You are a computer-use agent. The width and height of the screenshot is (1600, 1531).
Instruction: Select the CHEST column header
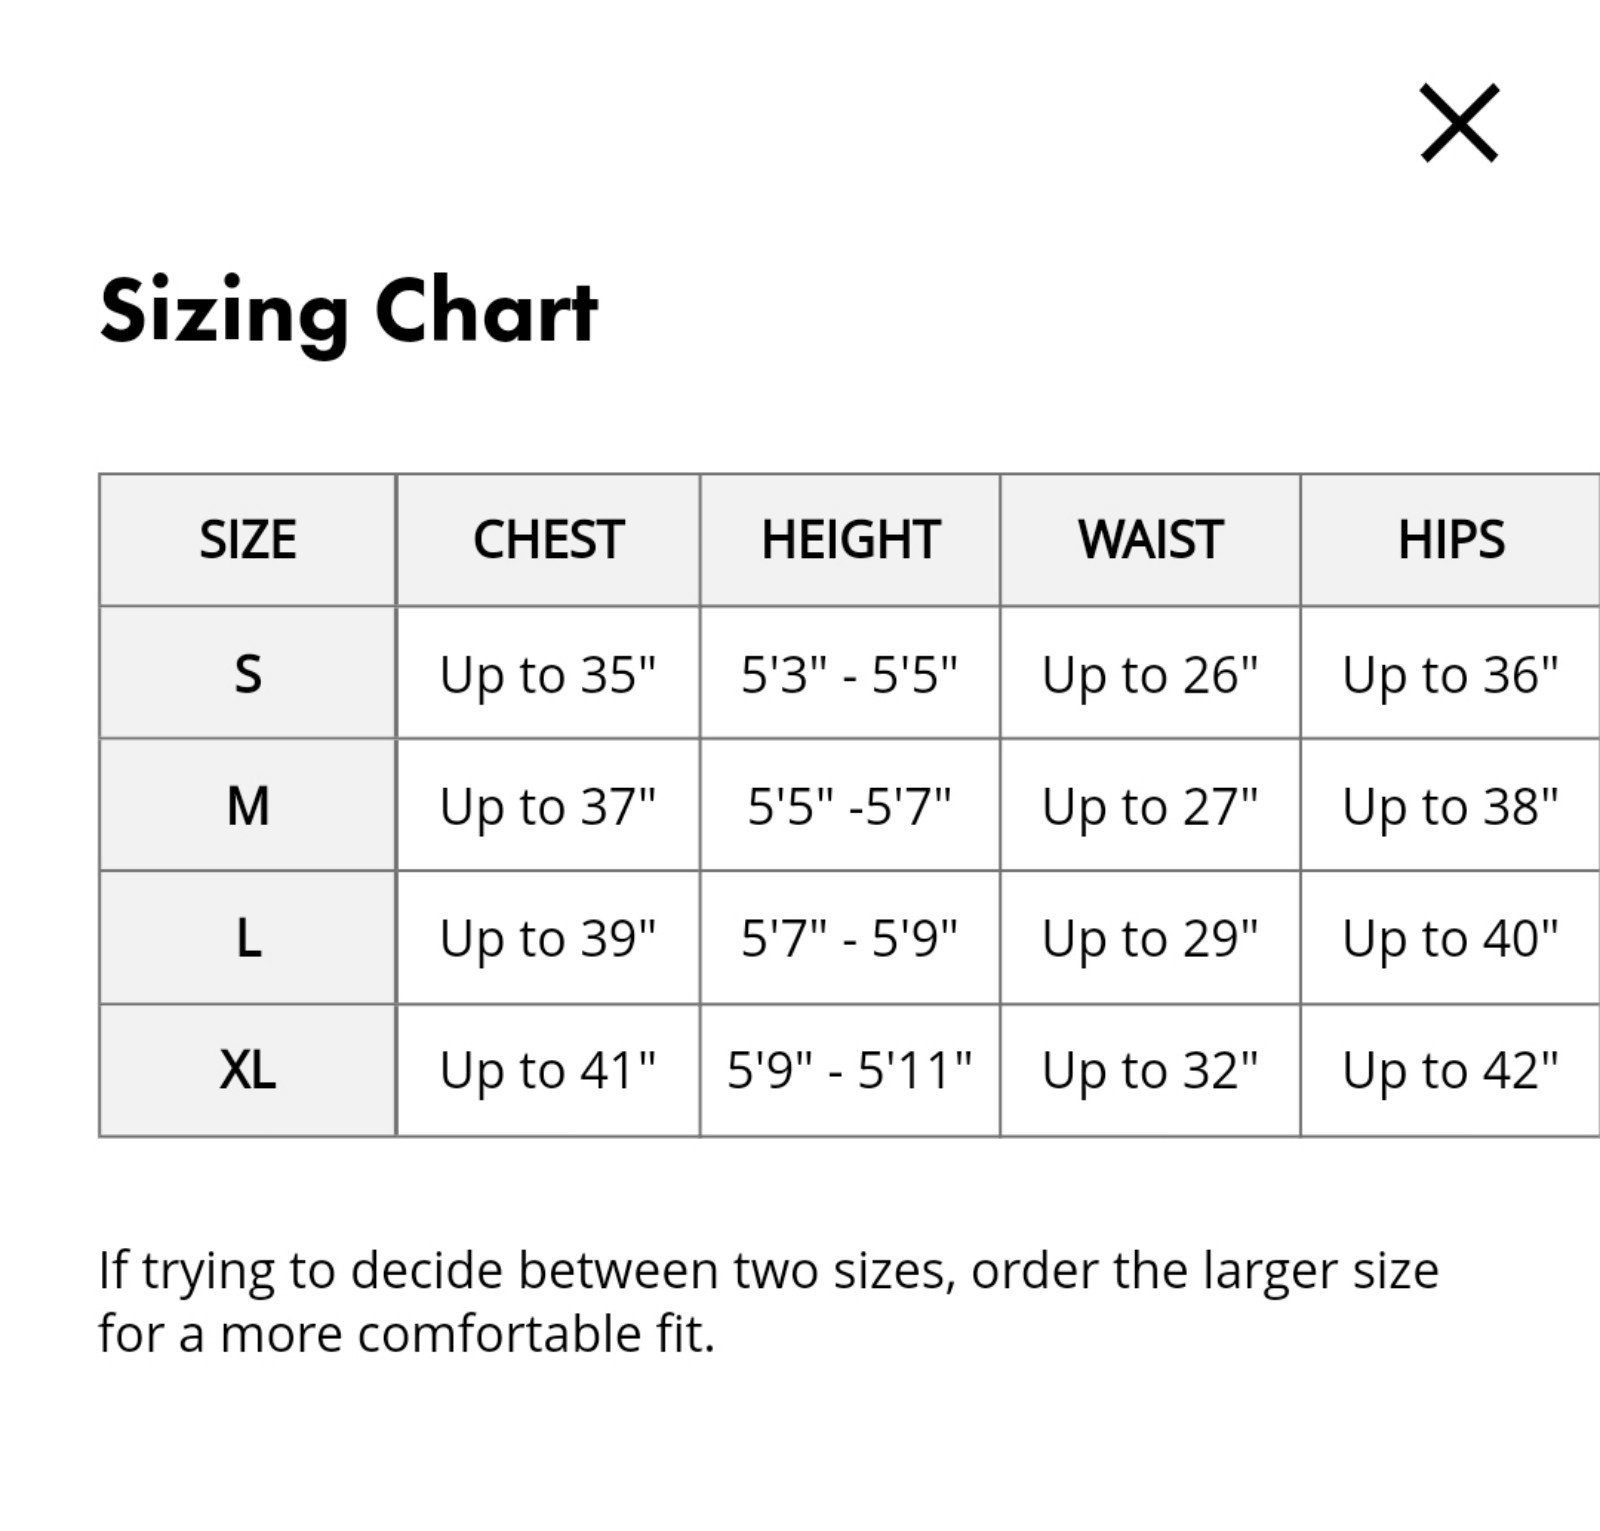[548, 540]
